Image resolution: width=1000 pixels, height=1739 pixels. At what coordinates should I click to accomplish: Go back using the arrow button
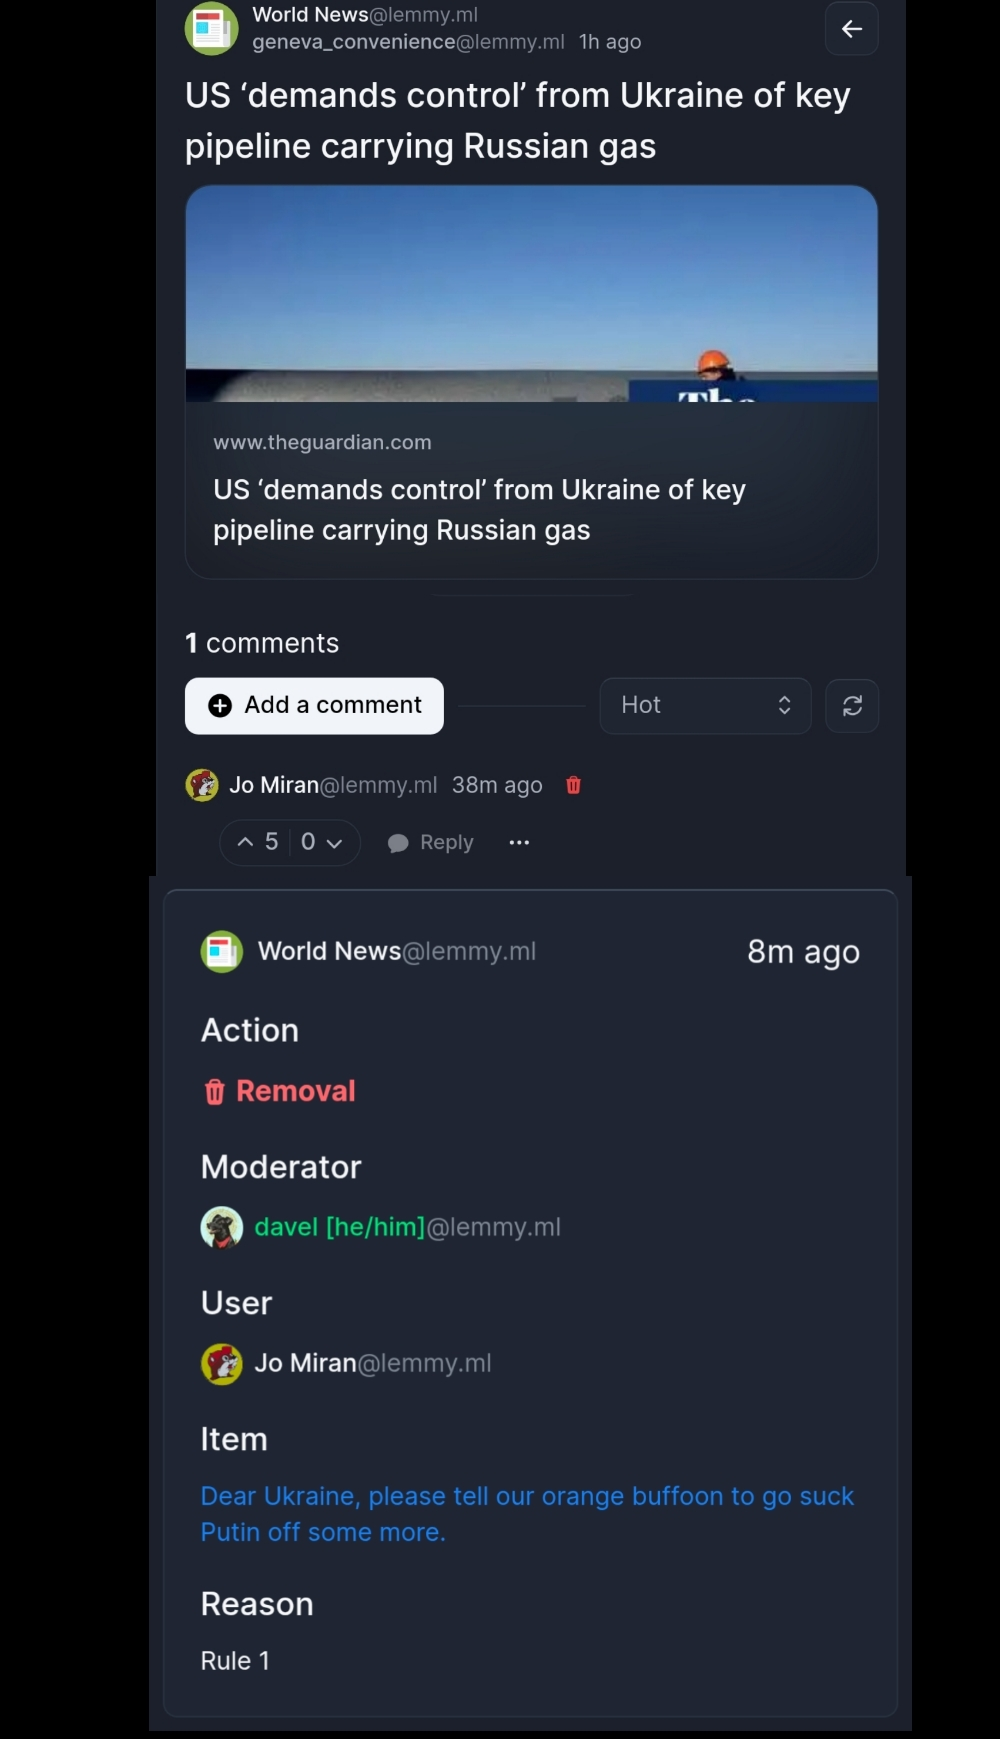(x=851, y=29)
